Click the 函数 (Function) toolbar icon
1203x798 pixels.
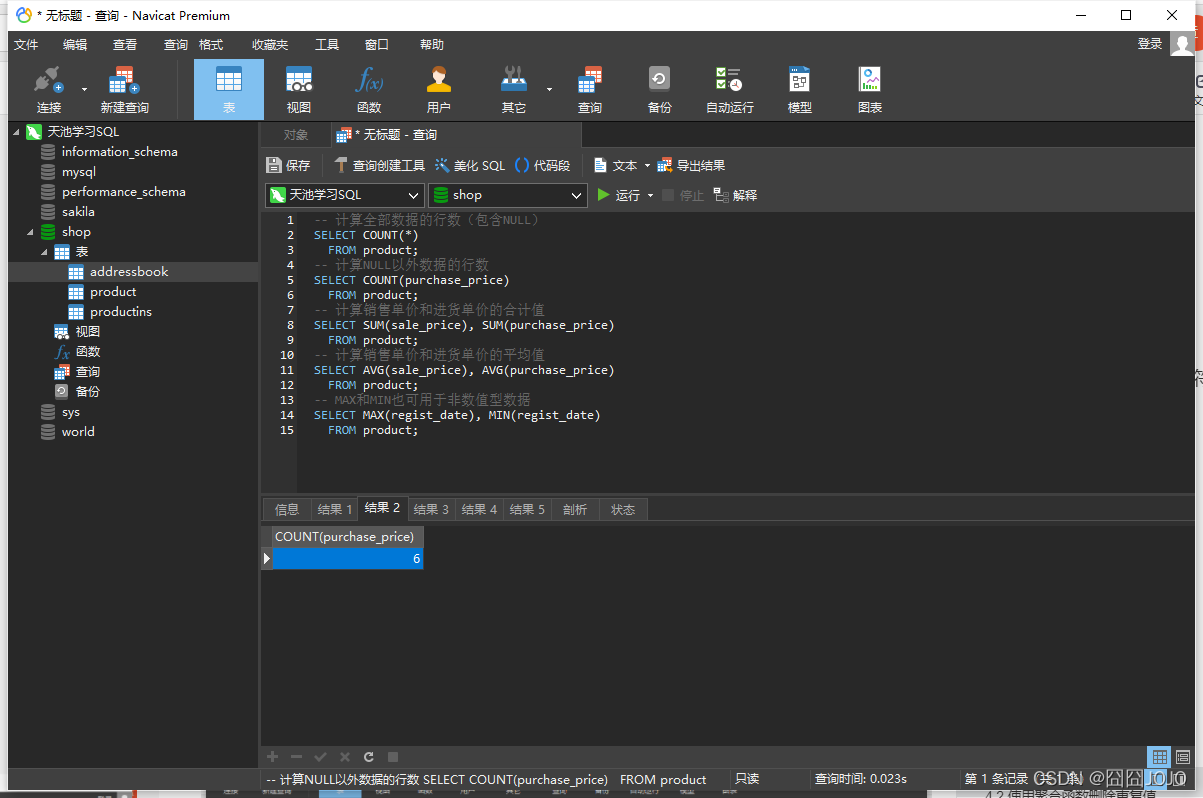pos(369,89)
